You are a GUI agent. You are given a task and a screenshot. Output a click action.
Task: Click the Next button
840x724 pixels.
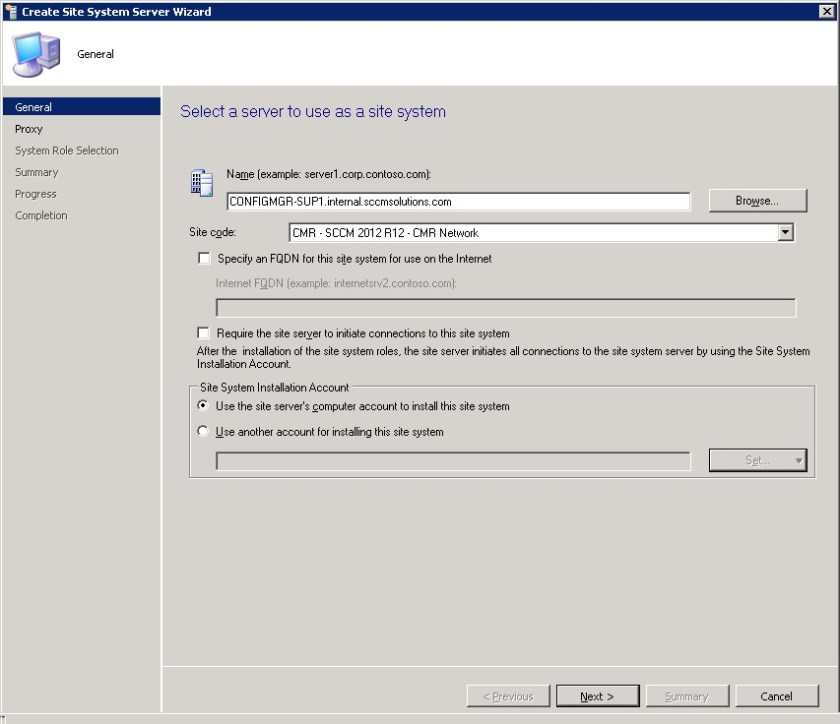click(x=598, y=696)
